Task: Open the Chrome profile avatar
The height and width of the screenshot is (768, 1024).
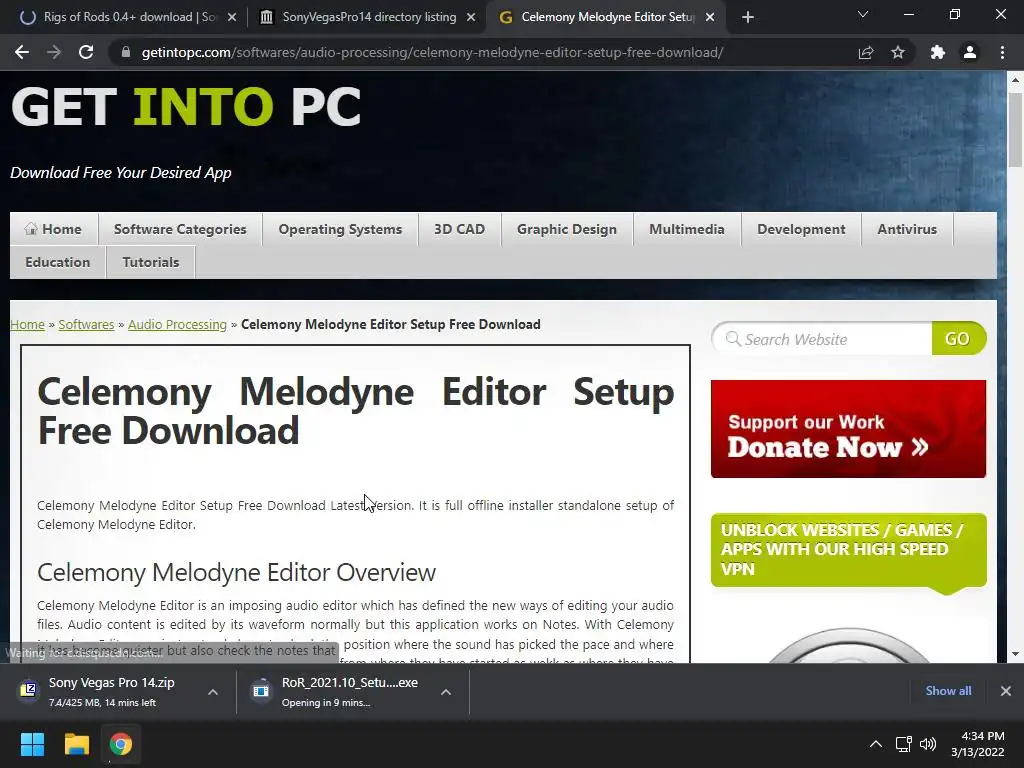Action: coord(970,52)
